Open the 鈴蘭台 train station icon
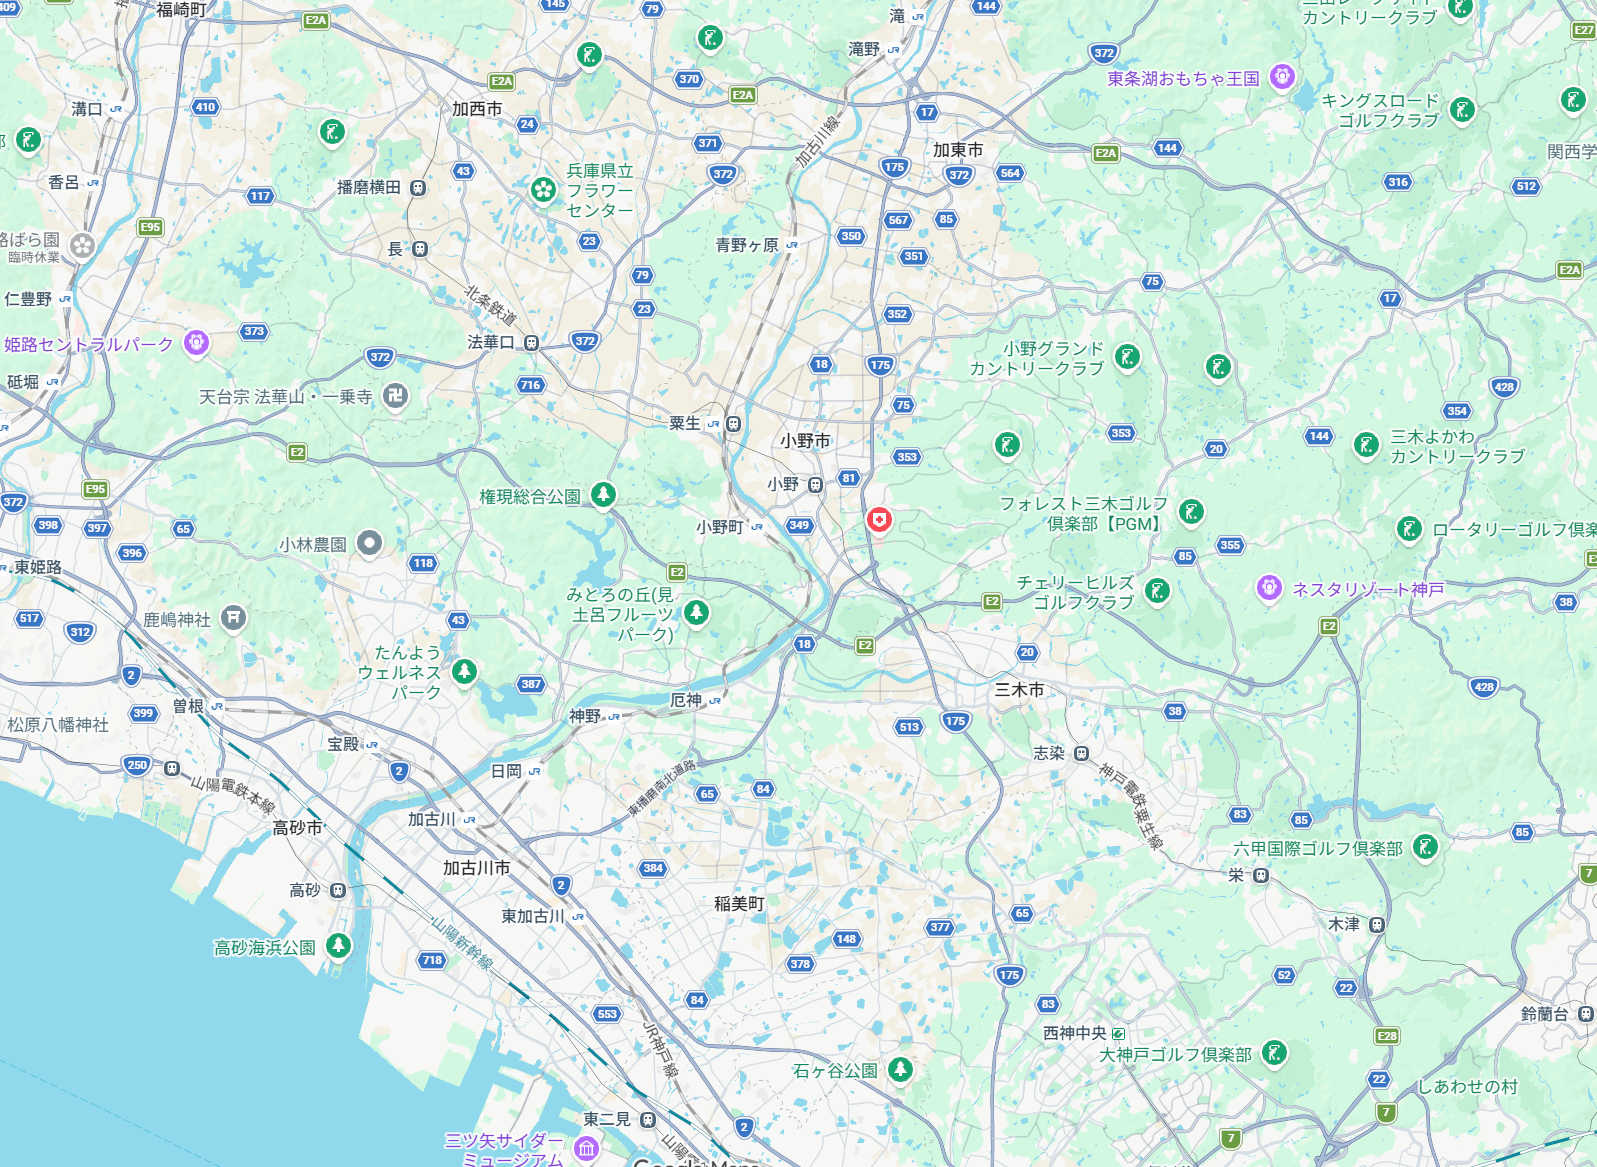This screenshot has width=1597, height=1167. 1585,1014
